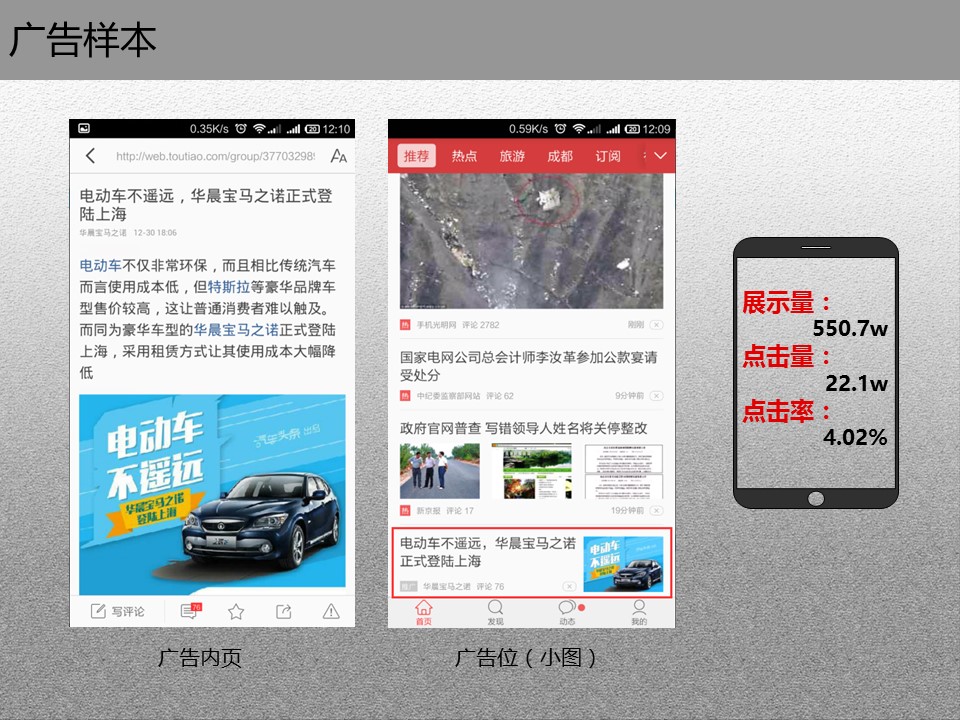Report the article via the warning triangle icon

[x=331, y=611]
